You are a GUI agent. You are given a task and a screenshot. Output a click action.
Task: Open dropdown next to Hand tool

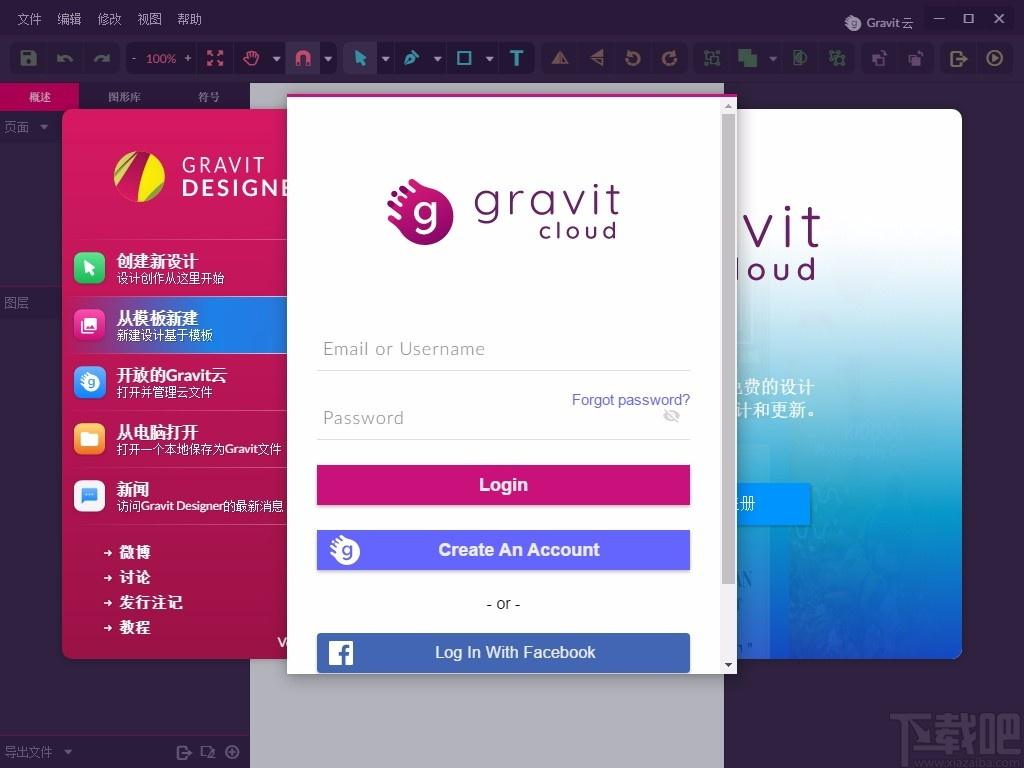(276, 59)
